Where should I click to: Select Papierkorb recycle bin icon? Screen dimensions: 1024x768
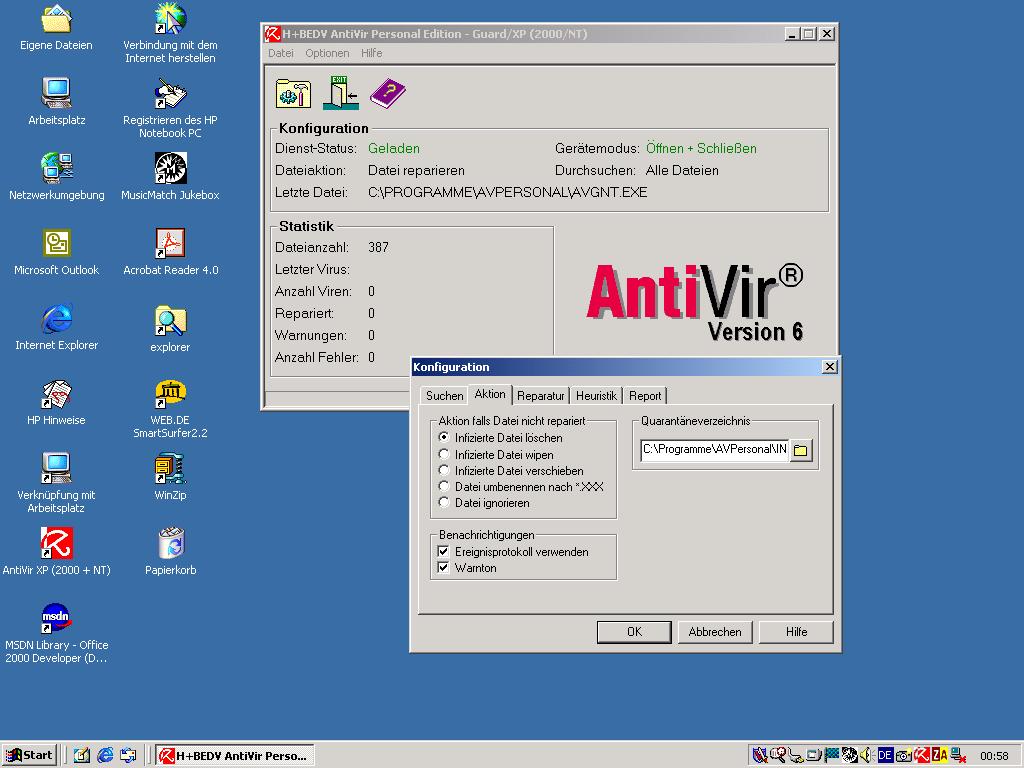[x=170, y=552]
